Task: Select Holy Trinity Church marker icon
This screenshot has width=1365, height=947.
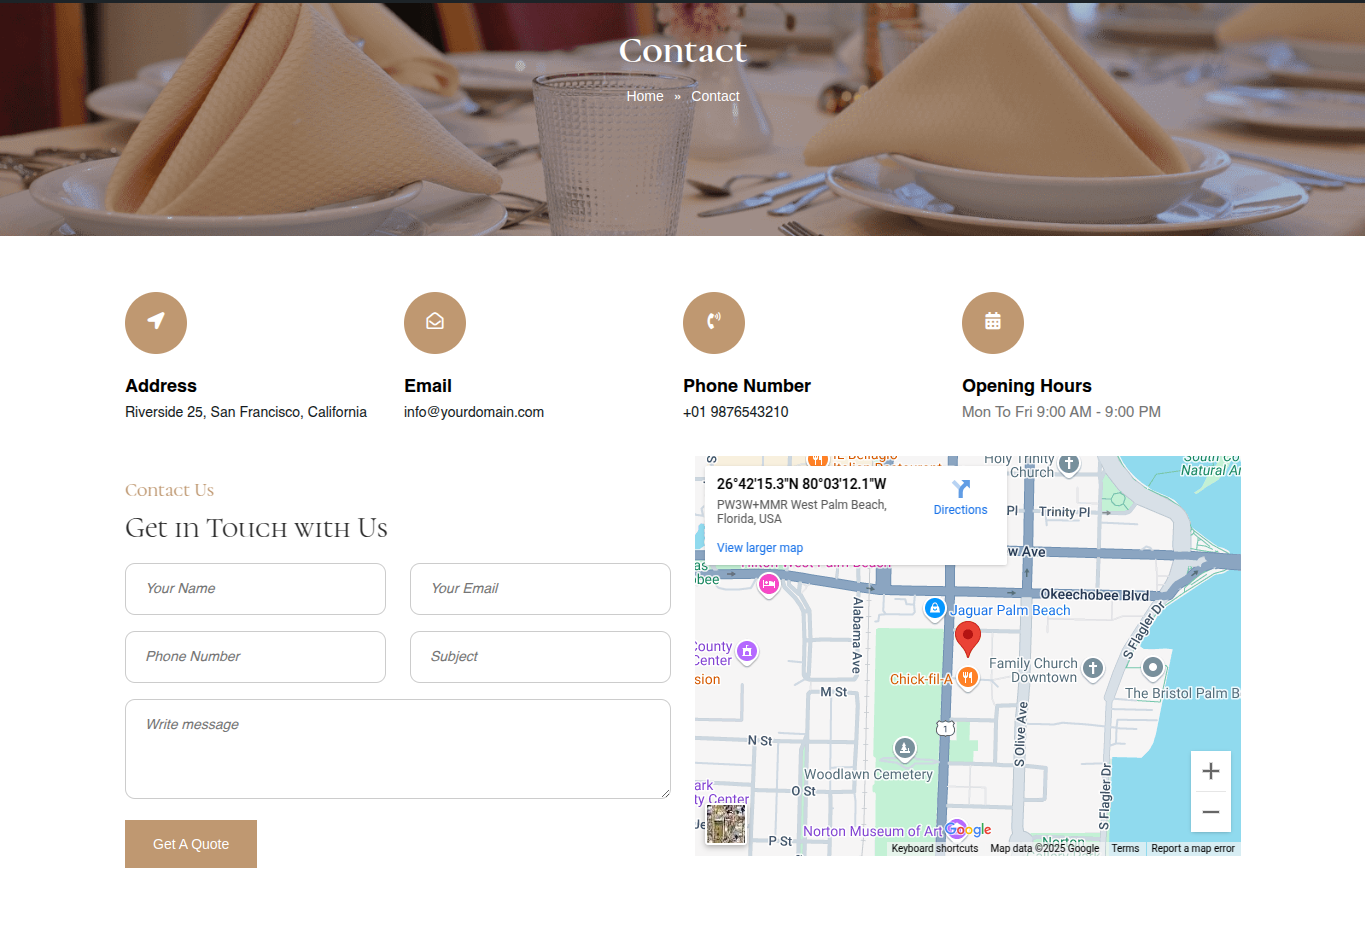Action: tap(1069, 464)
